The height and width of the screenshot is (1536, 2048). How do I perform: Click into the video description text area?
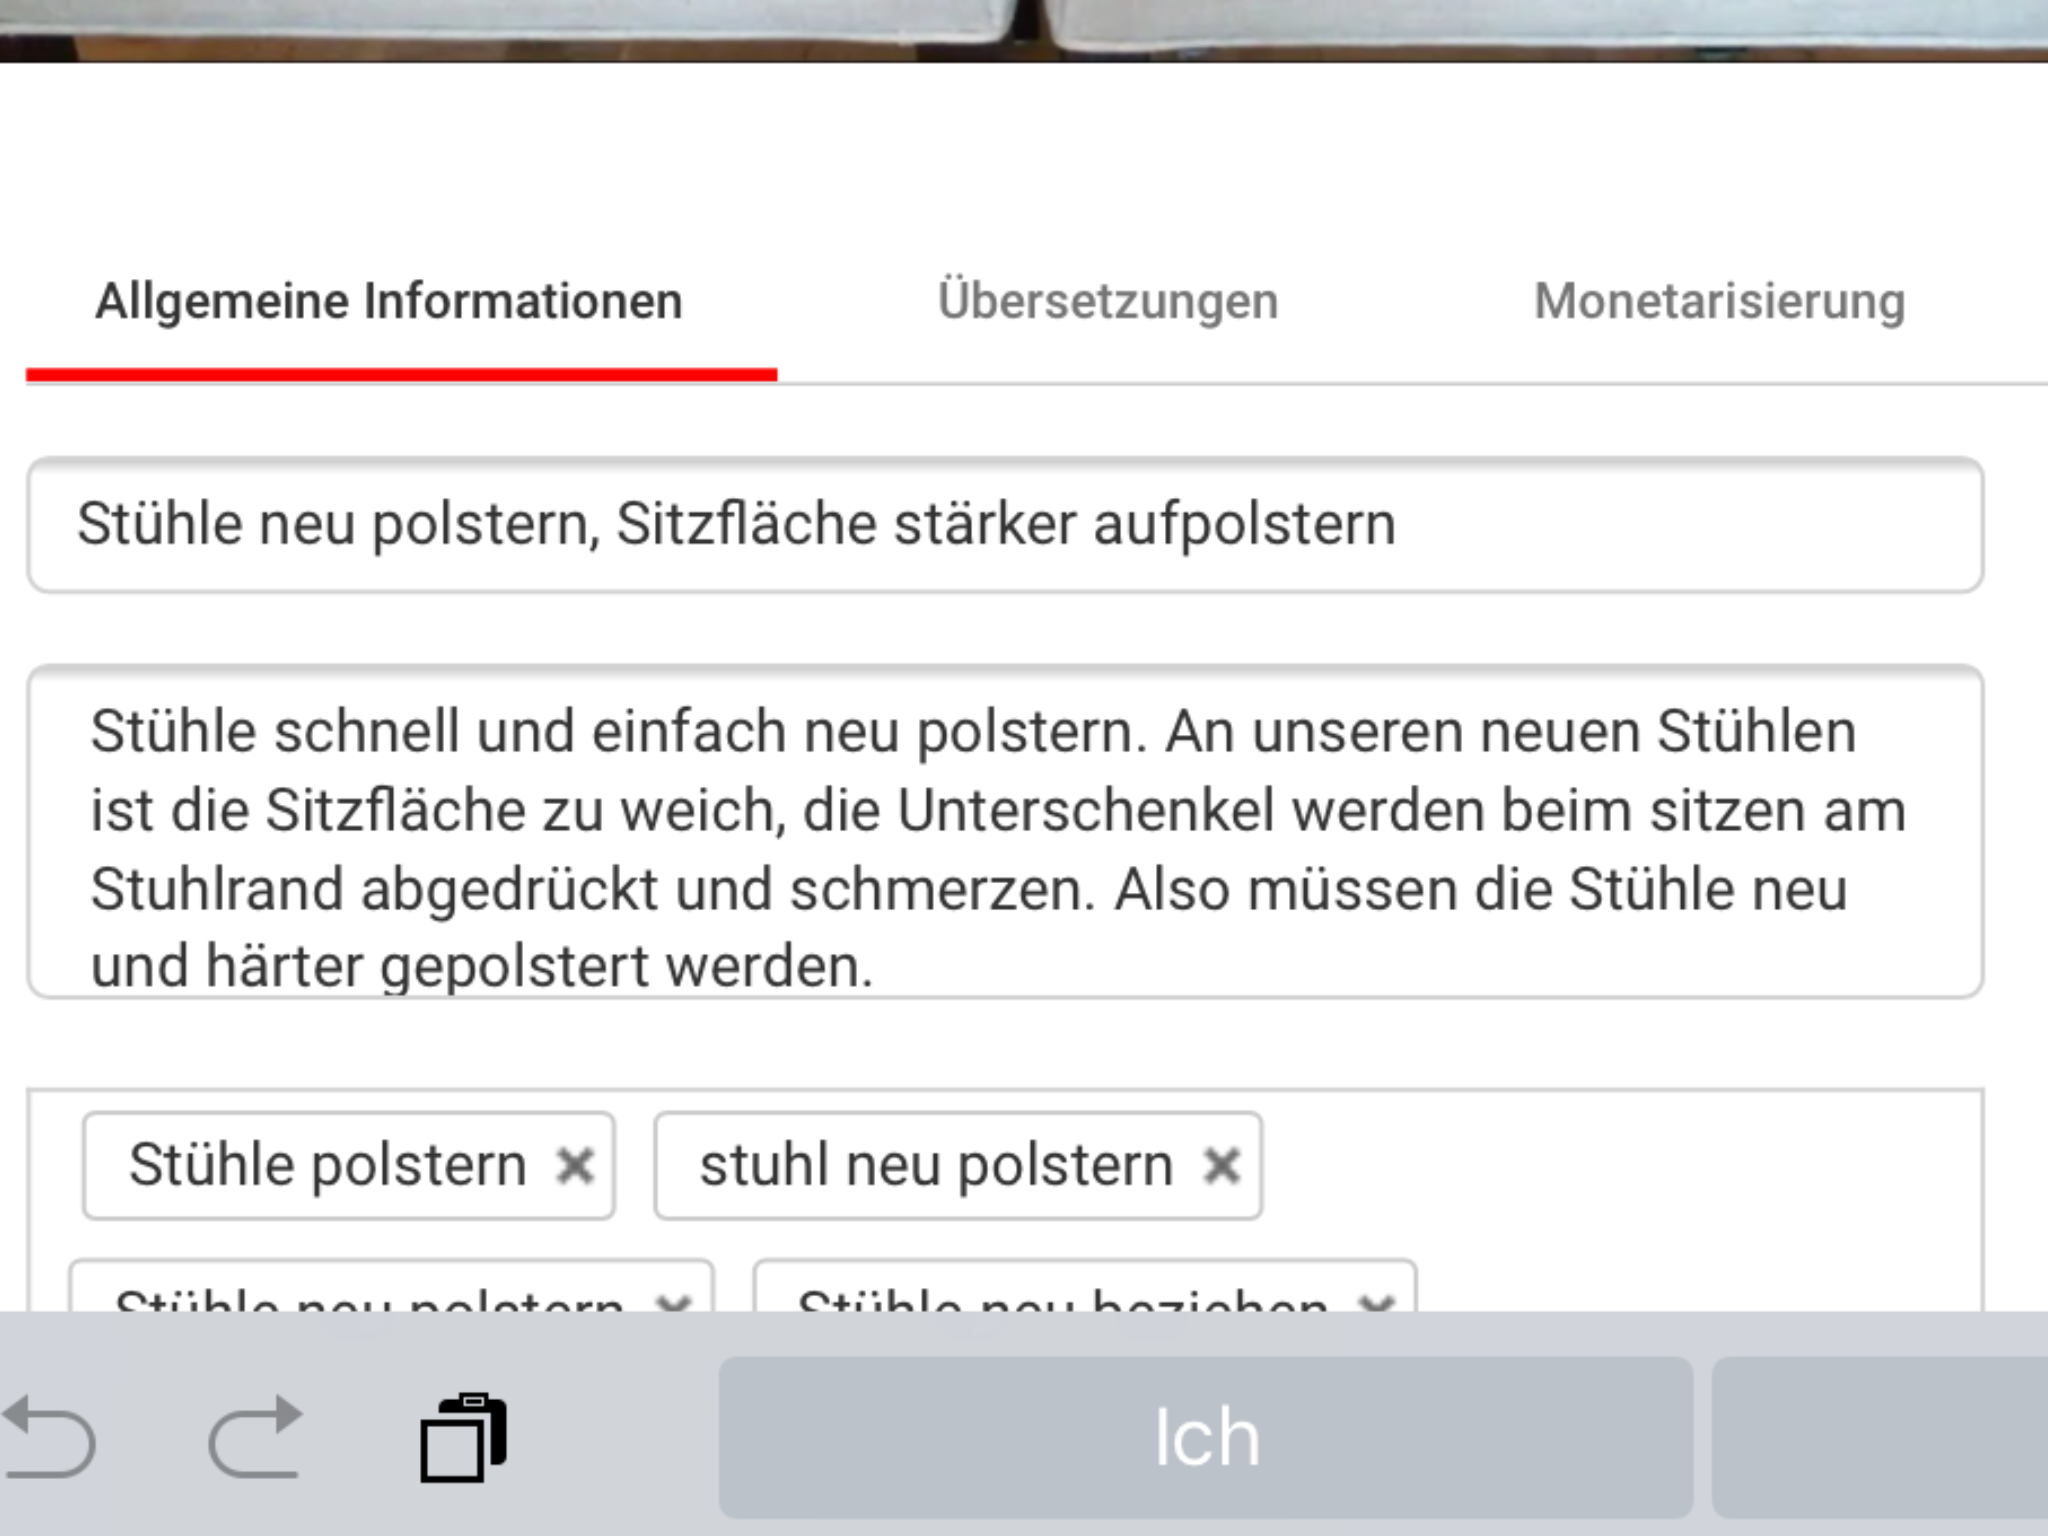tap(1004, 830)
